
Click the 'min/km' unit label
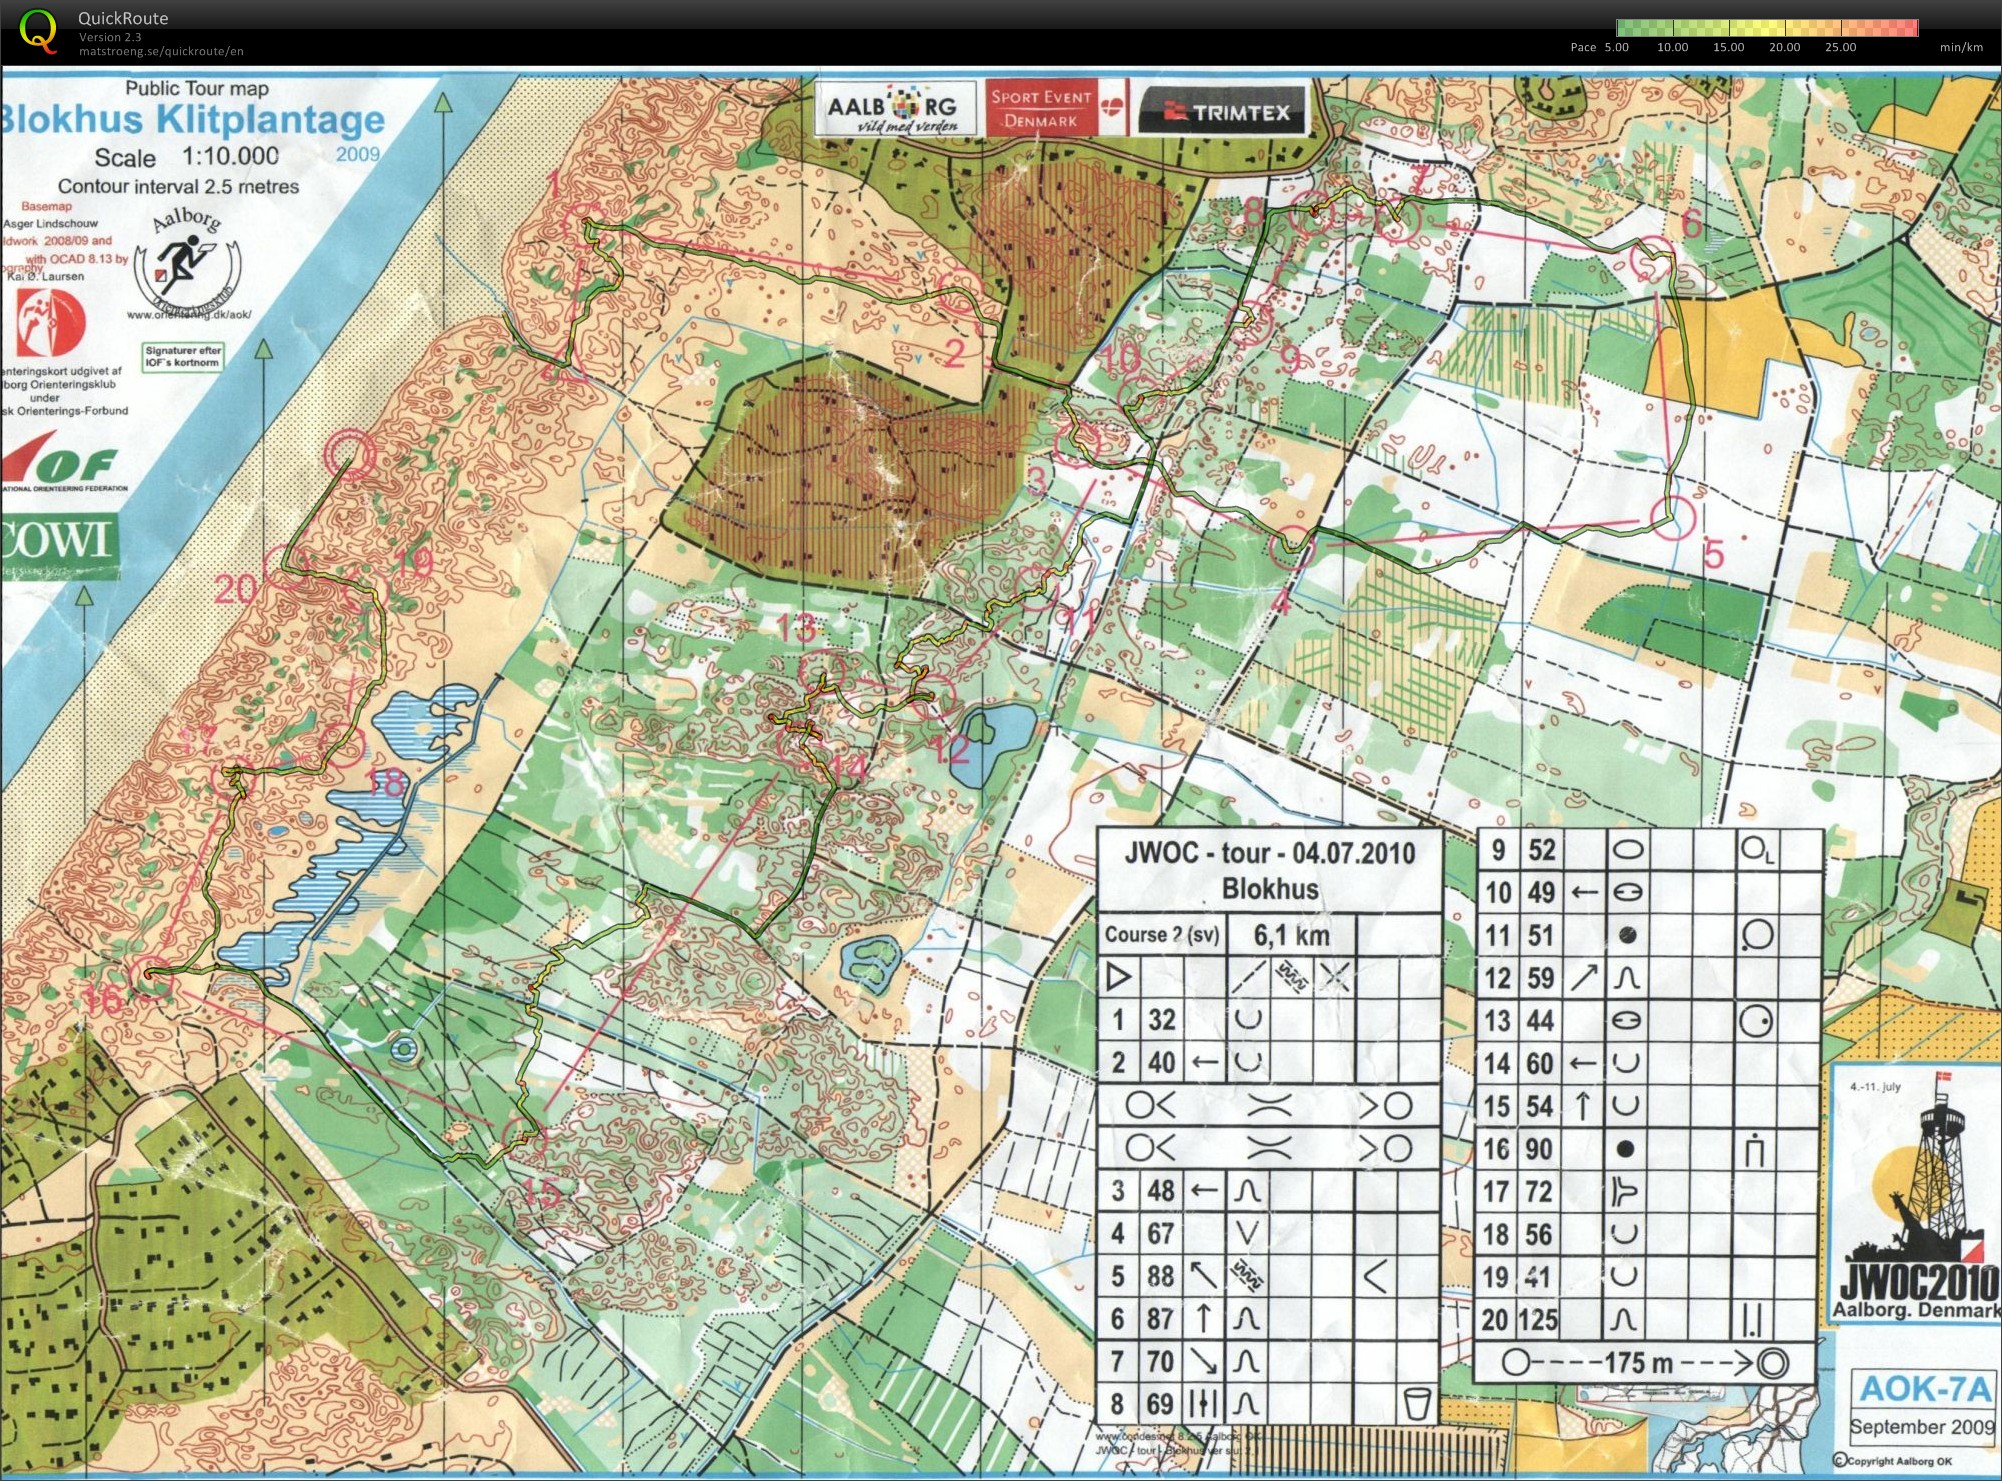click(1961, 47)
